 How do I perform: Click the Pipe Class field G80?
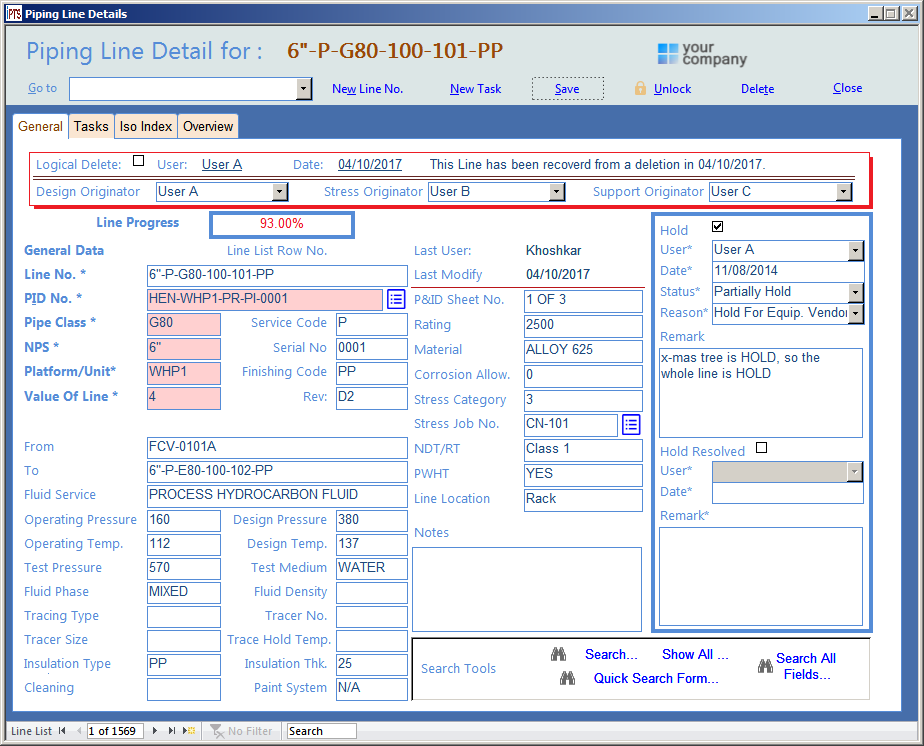tap(184, 324)
